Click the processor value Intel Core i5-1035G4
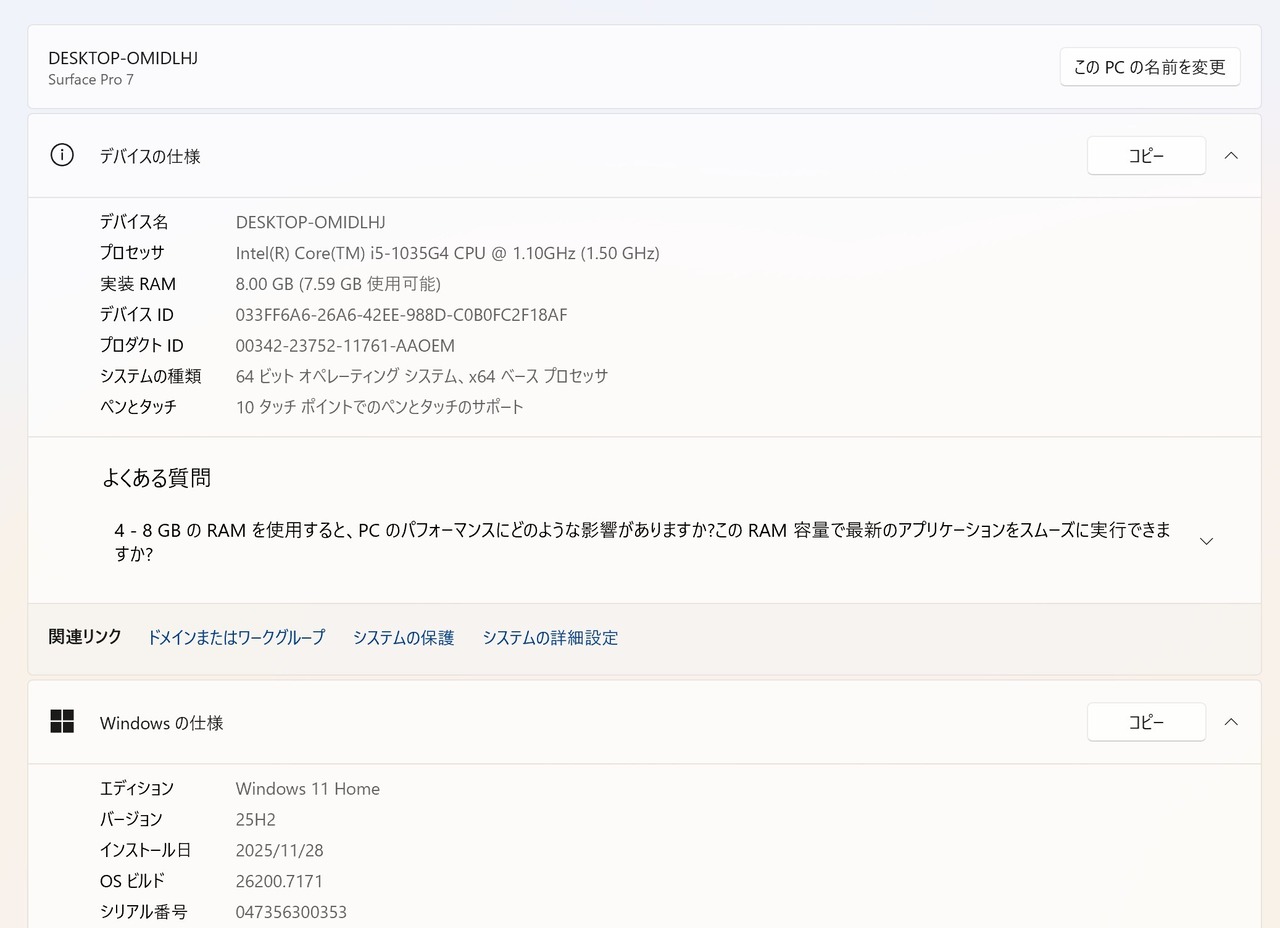The width and height of the screenshot is (1280, 928). (x=447, y=253)
